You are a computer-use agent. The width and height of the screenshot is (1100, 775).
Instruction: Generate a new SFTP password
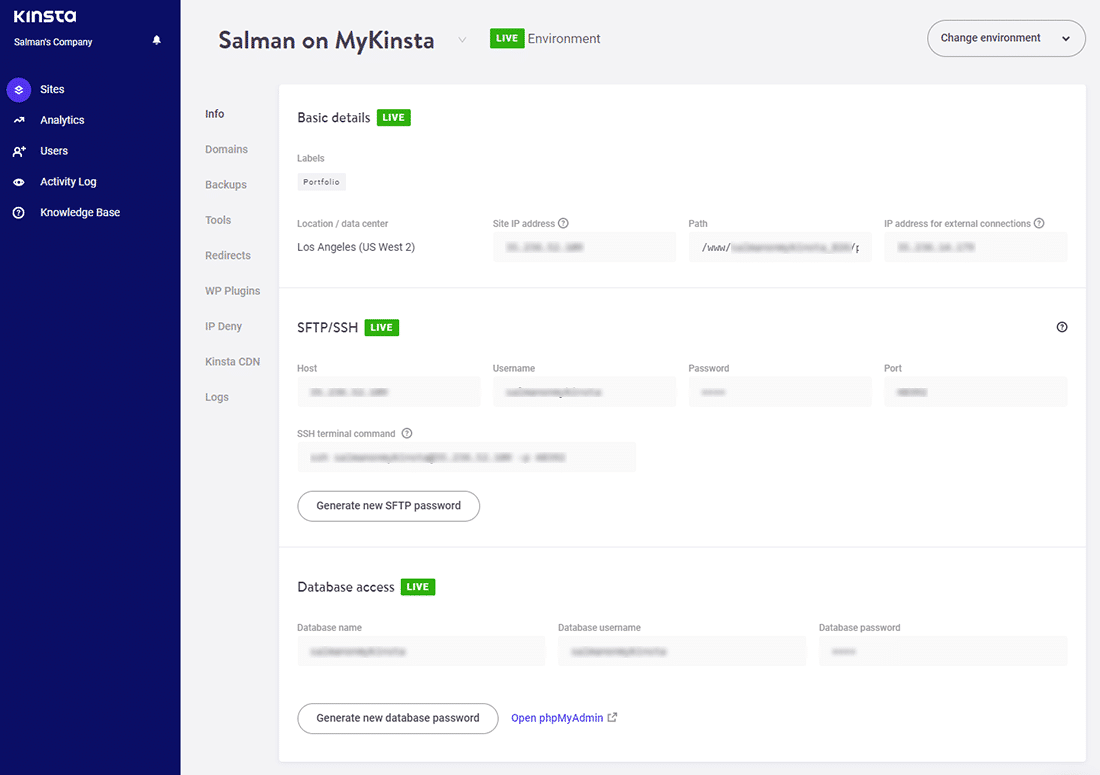(388, 506)
